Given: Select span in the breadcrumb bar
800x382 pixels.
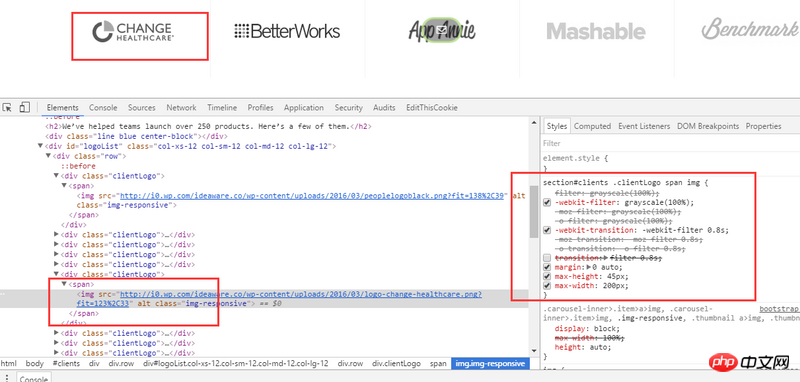Looking at the screenshot, I should coord(438,364).
